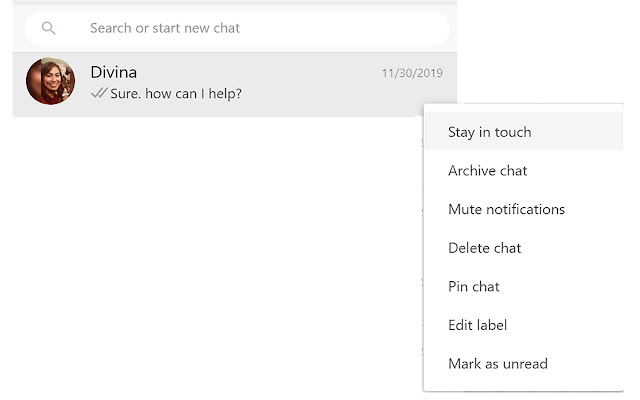This screenshot has width=640, height=400.
Task: Mark the Divina chat as unread
Action: (x=498, y=364)
